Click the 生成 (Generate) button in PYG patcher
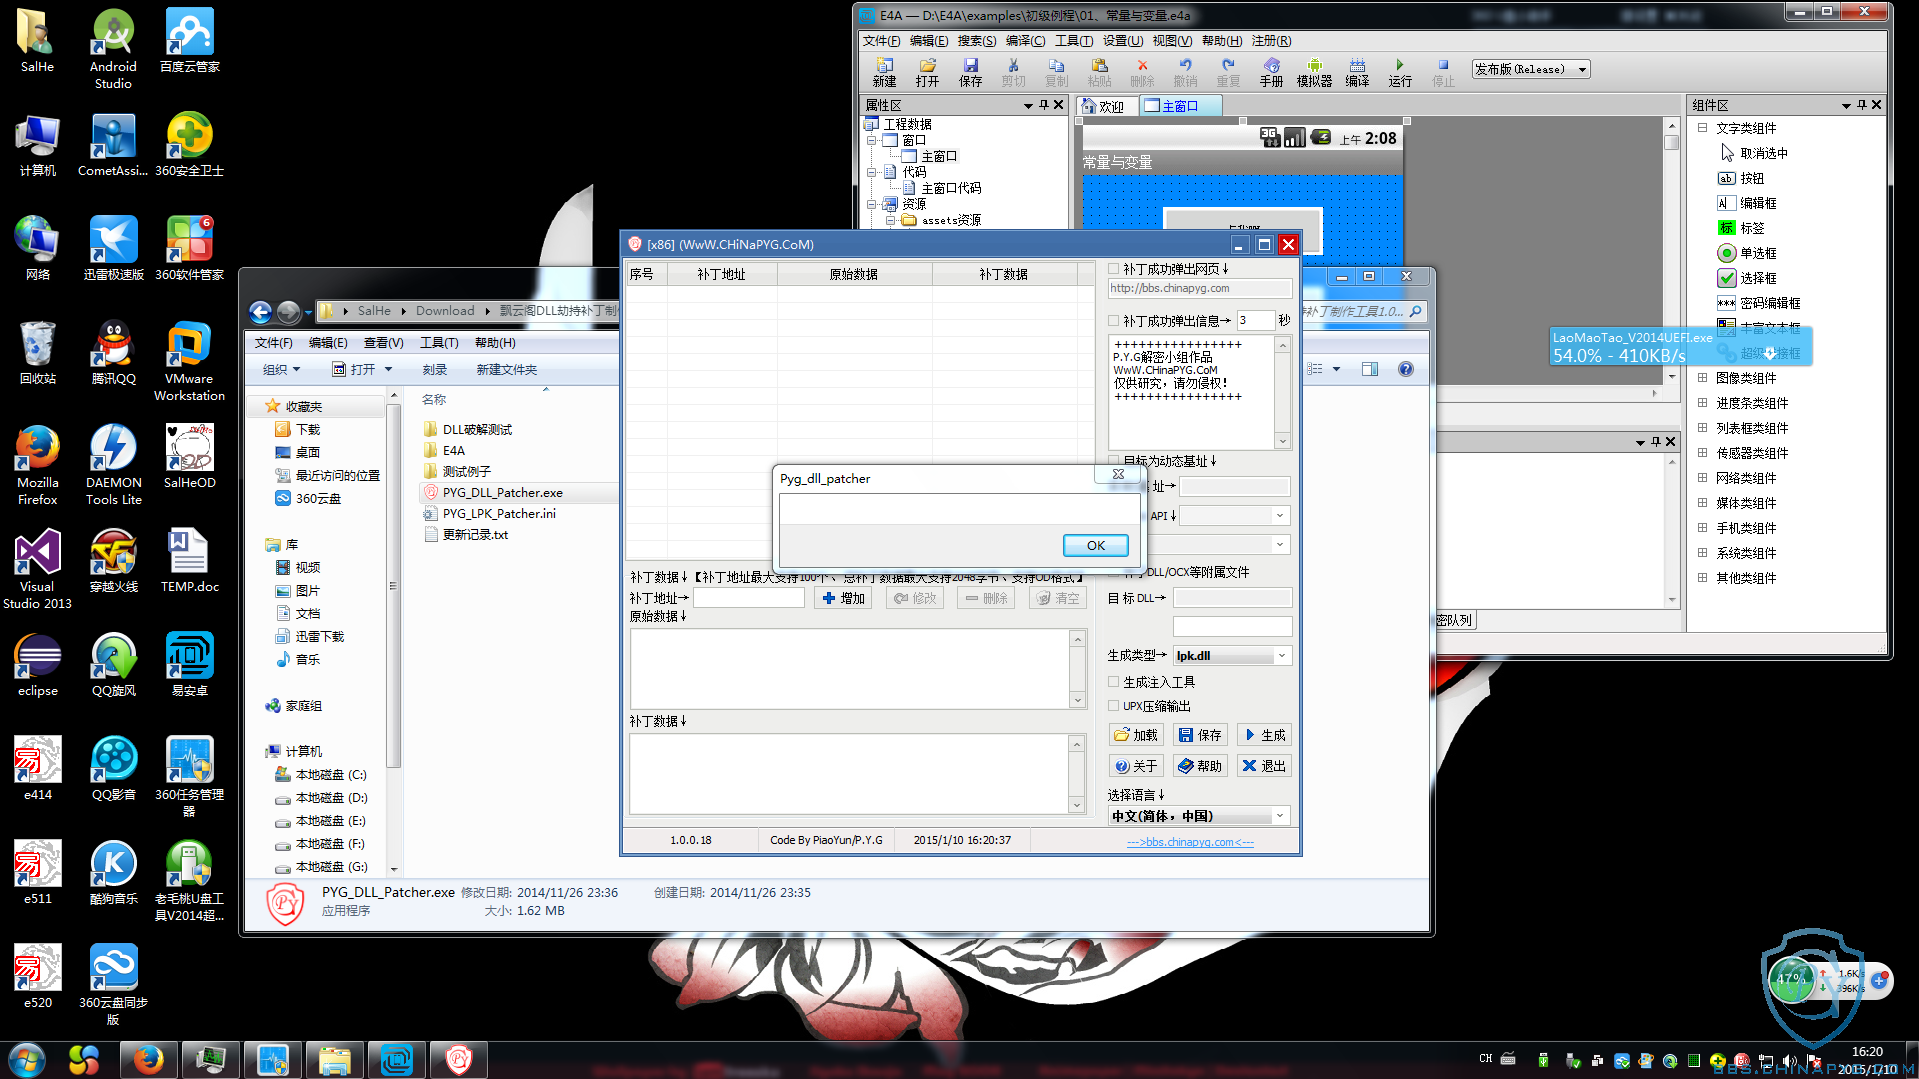 [x=1265, y=735]
